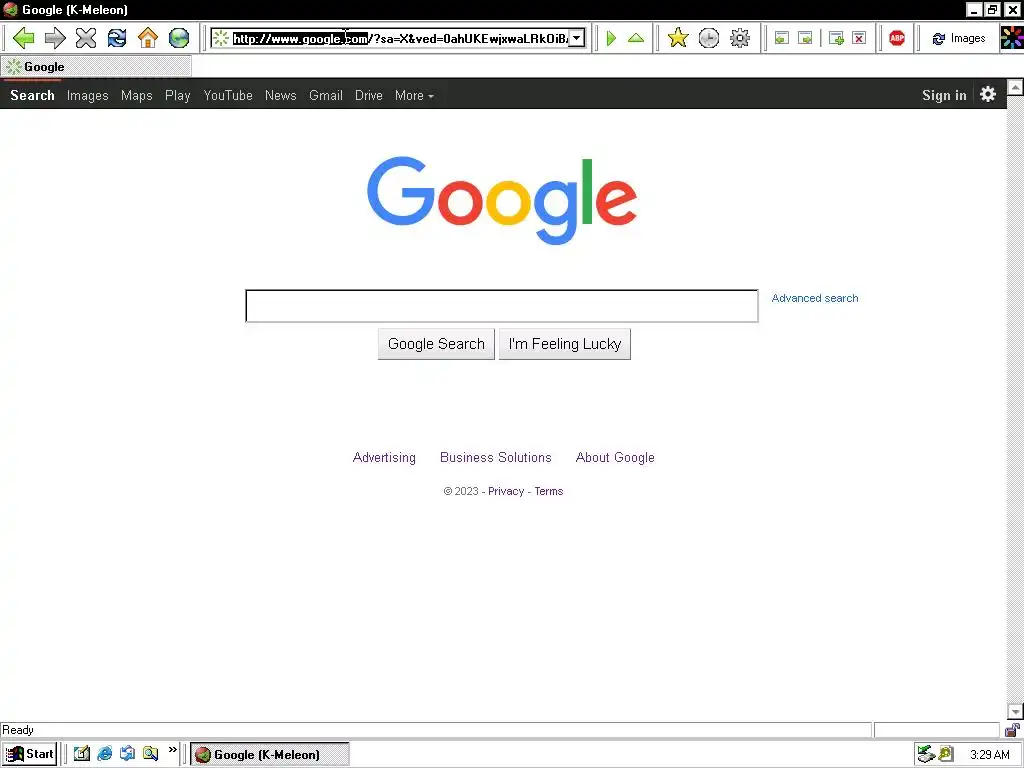Click the second system tray icon

point(946,754)
